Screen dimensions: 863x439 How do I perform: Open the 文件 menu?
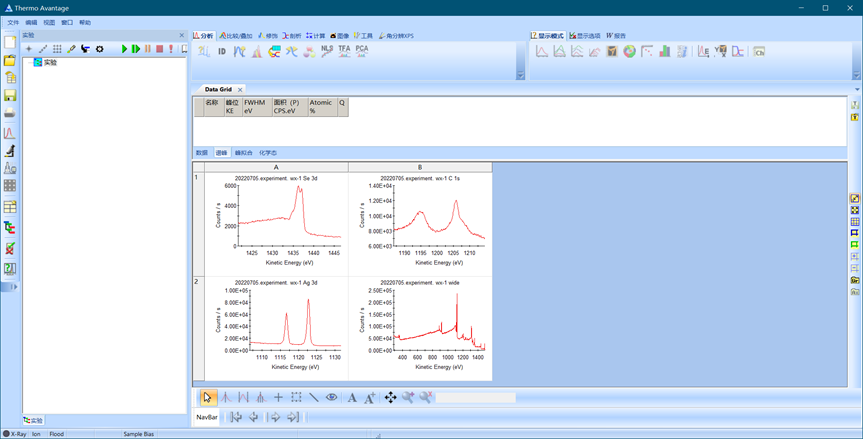(13, 22)
